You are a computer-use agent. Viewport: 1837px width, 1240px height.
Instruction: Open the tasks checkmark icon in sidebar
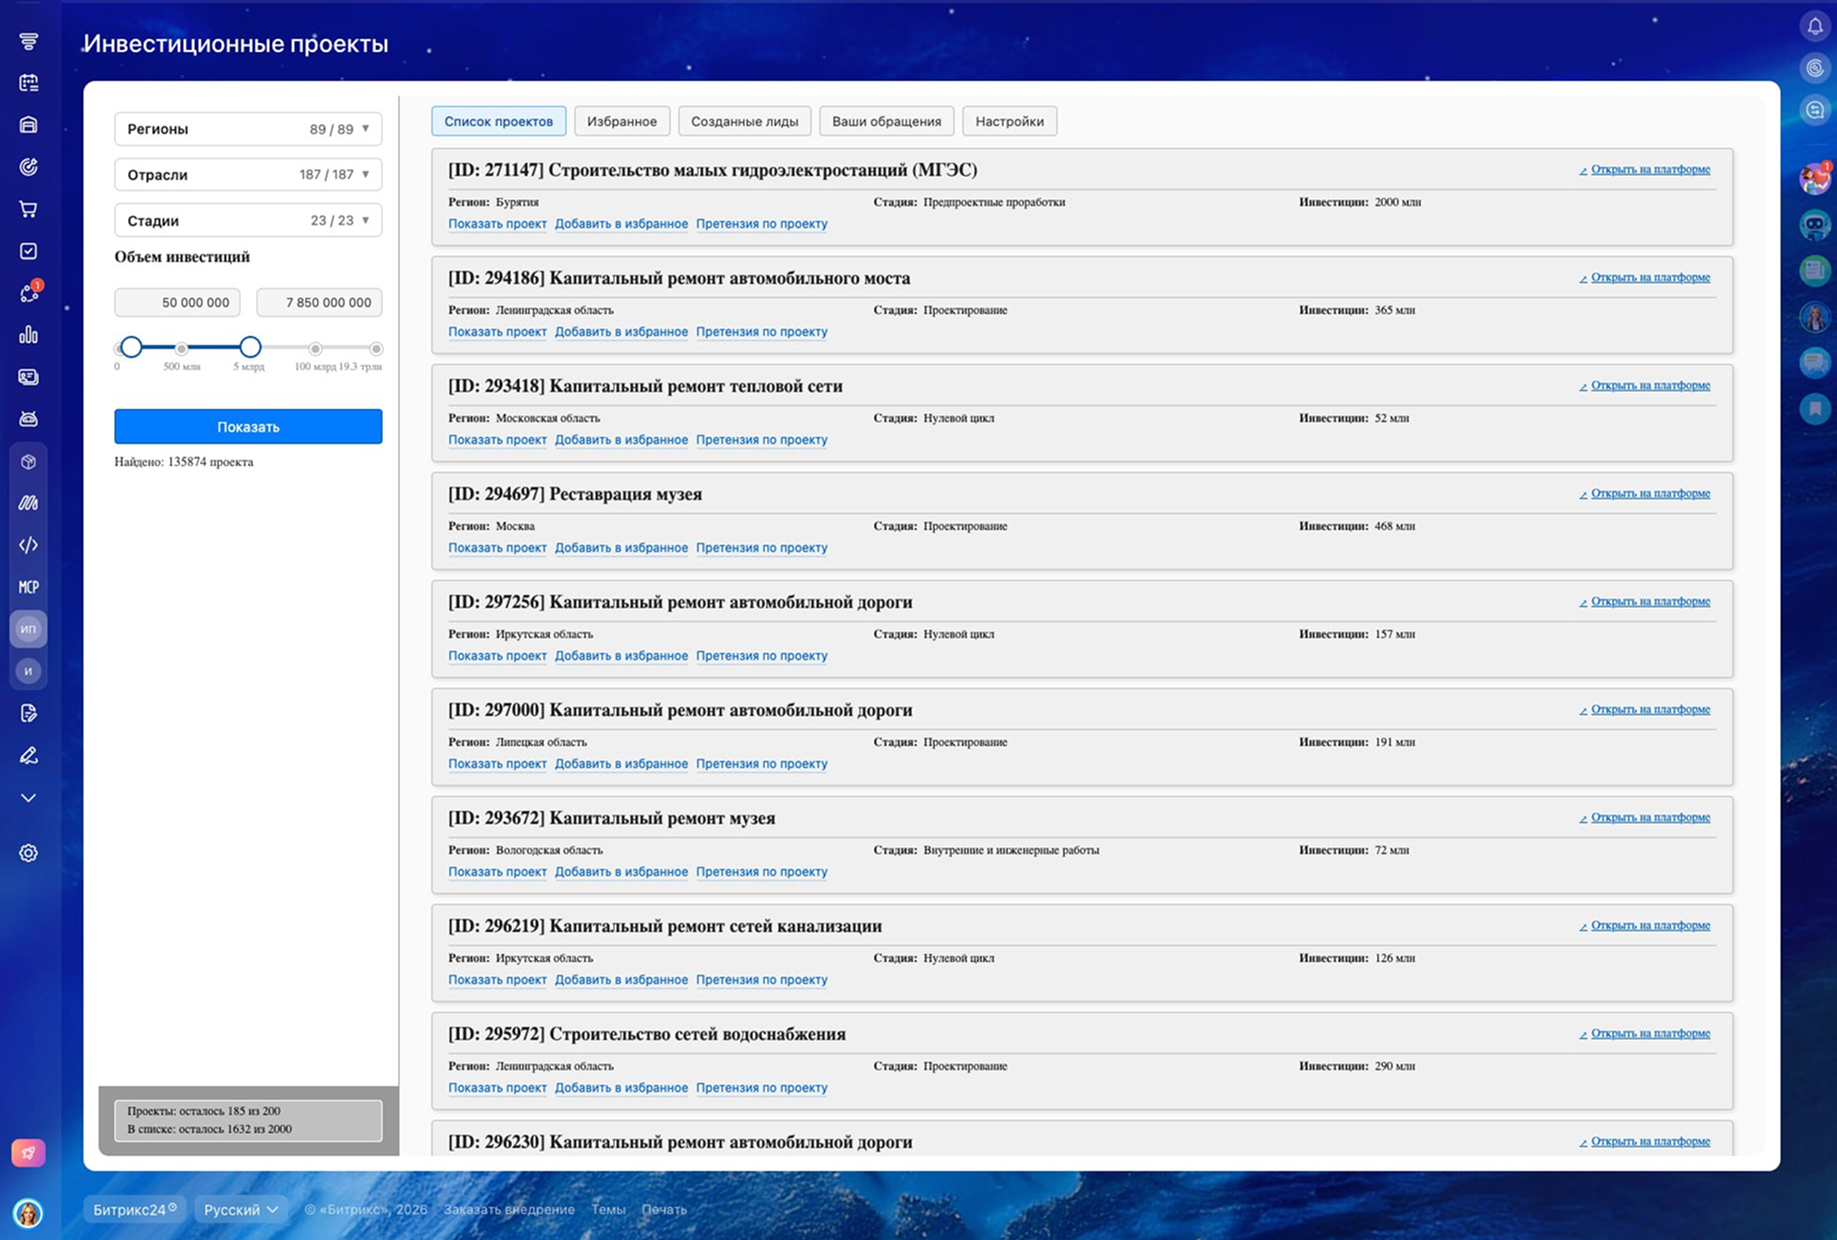(28, 251)
